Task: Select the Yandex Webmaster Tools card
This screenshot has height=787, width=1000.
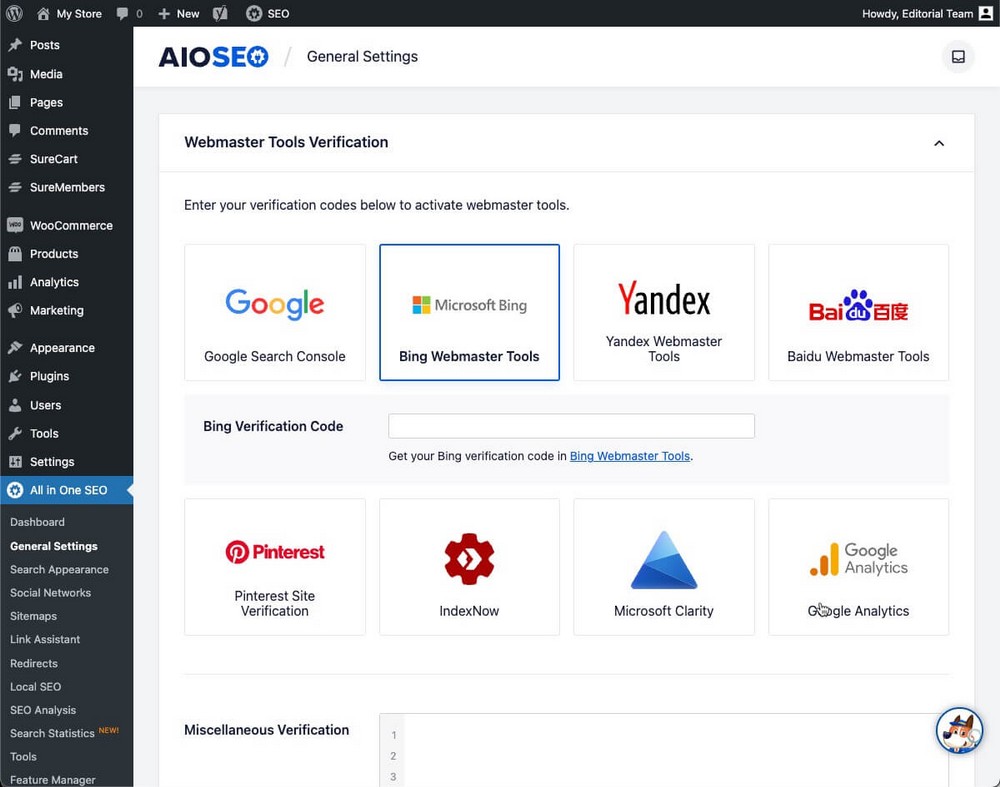Action: [664, 313]
